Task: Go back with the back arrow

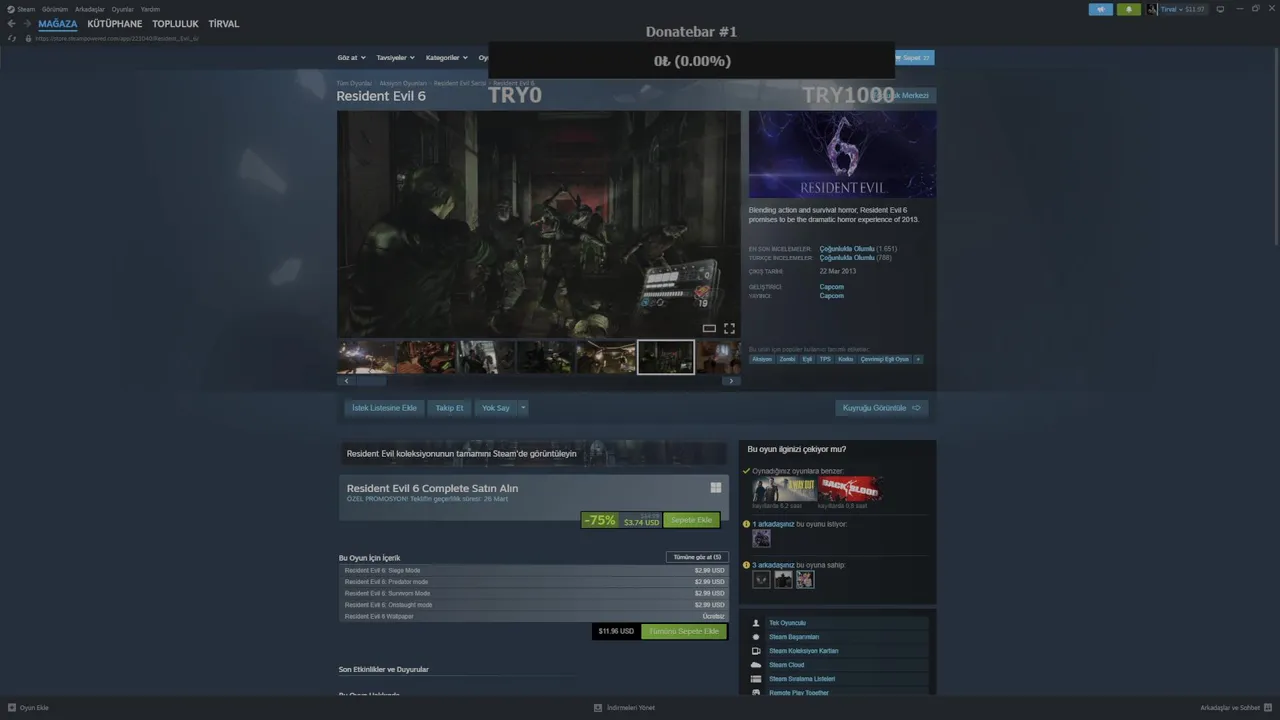Action: coord(12,24)
